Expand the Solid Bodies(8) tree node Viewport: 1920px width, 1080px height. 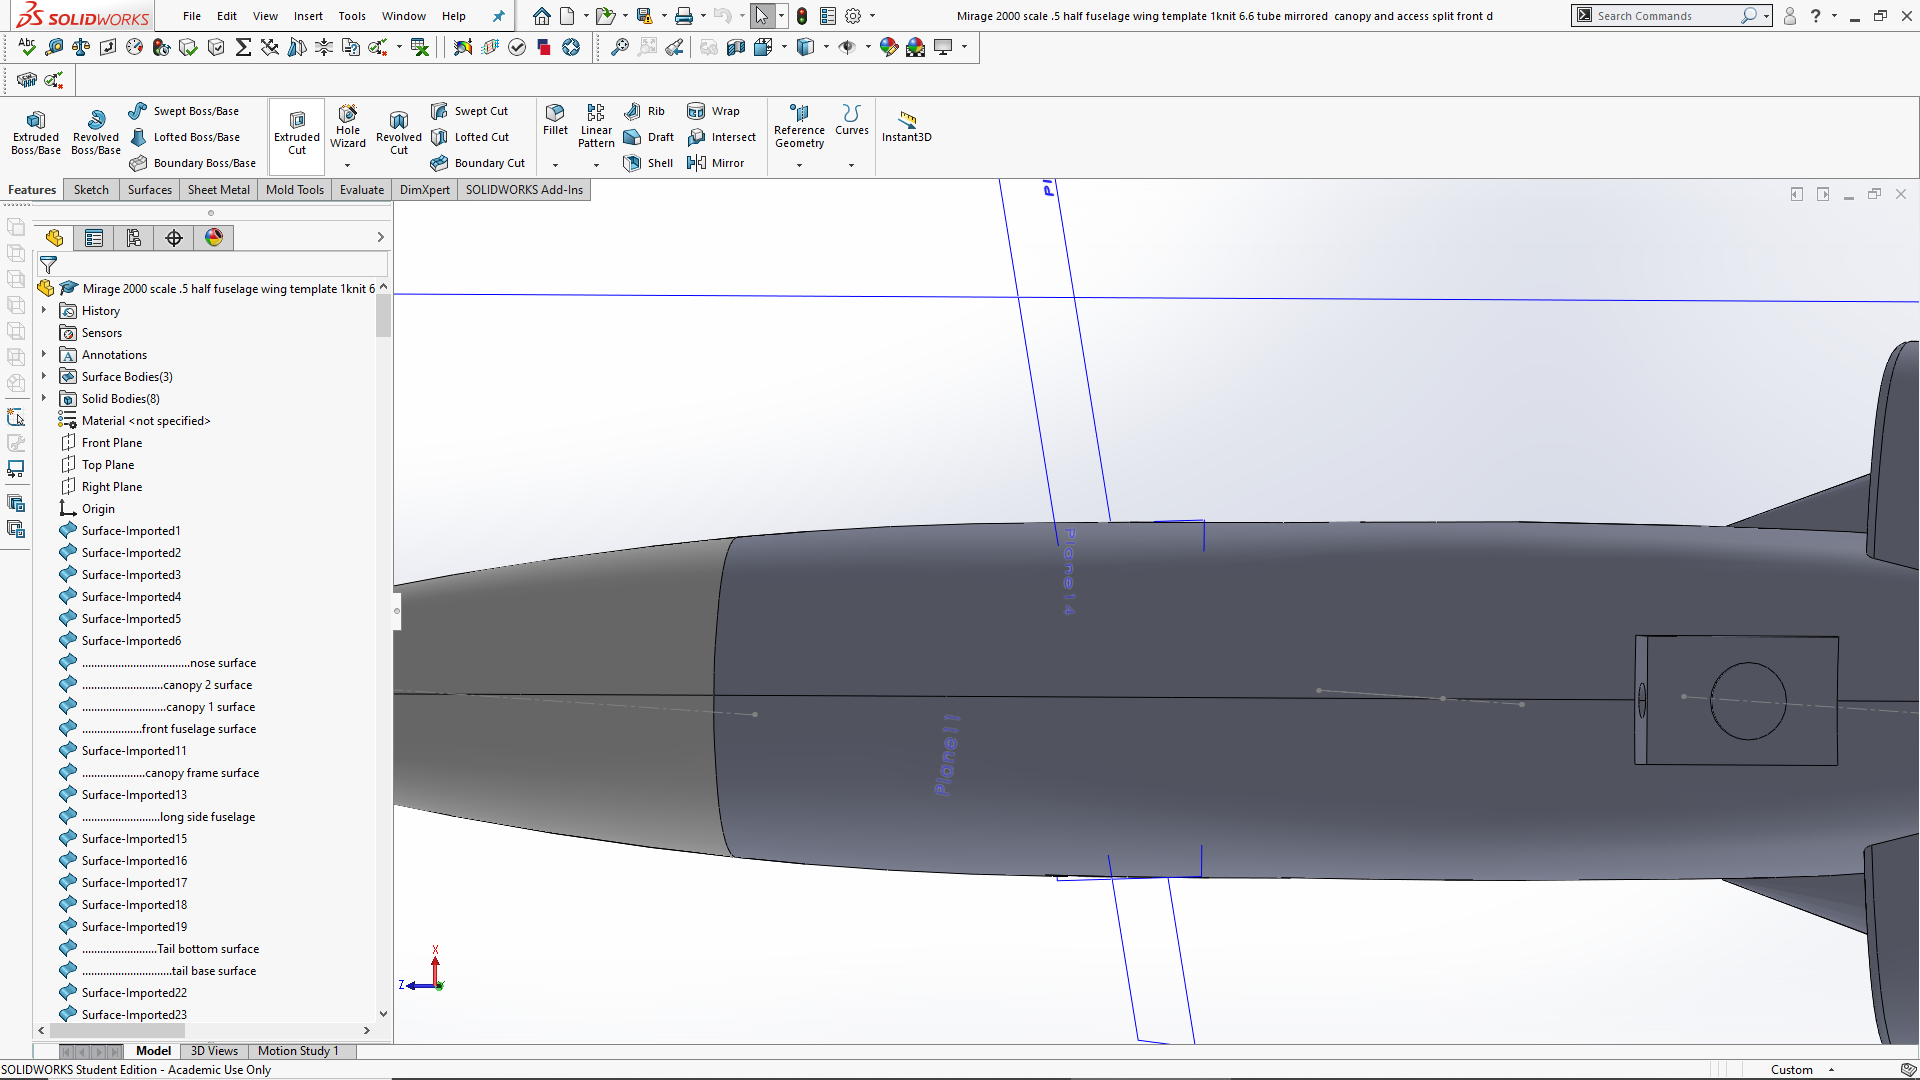click(43, 398)
